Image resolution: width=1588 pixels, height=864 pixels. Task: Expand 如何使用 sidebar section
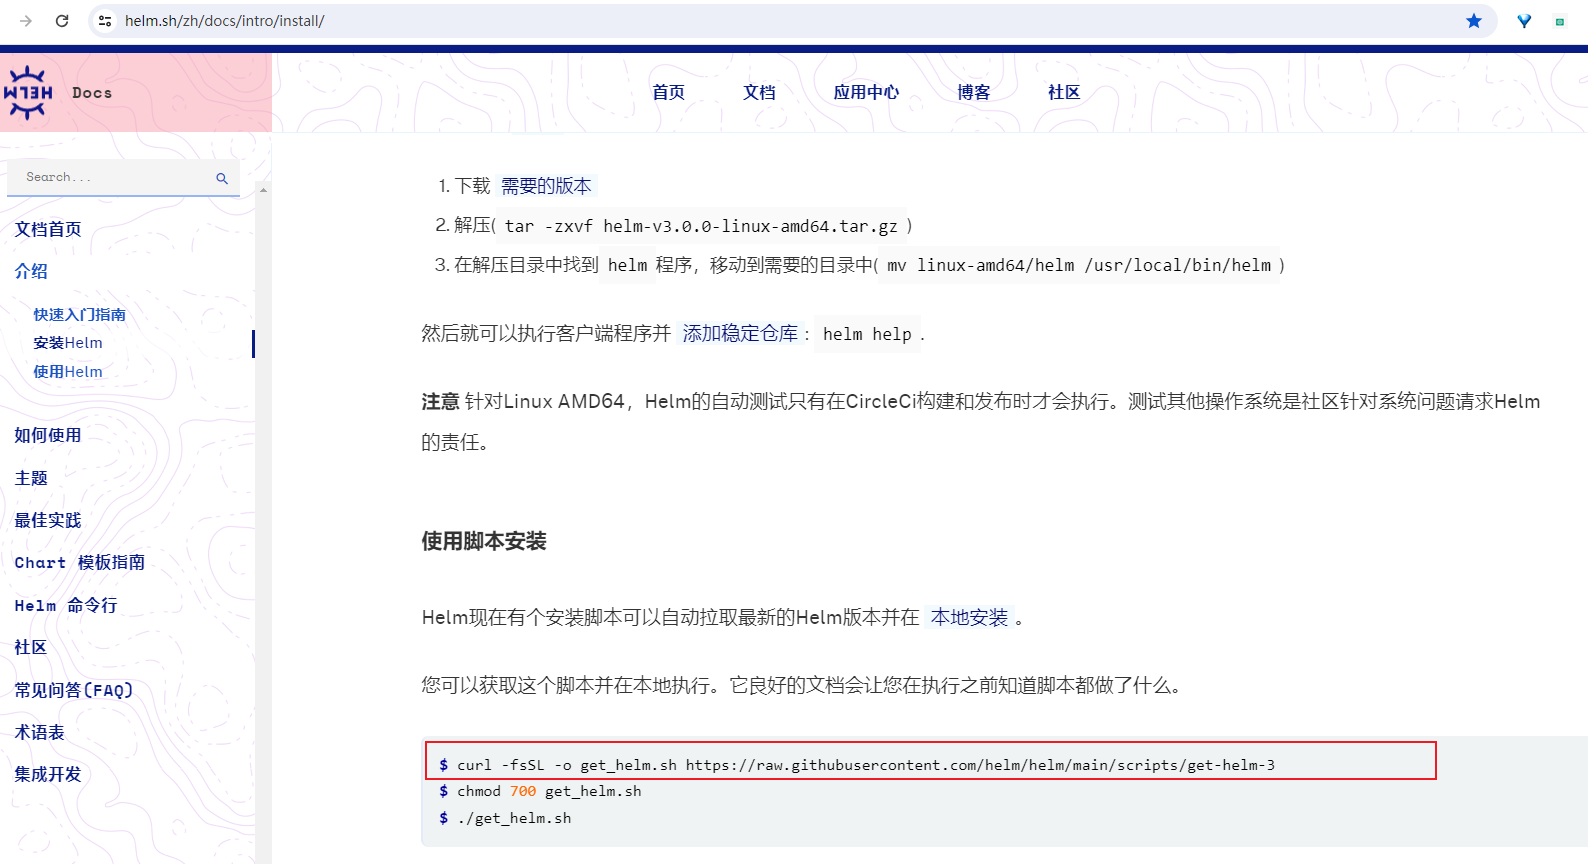pos(48,435)
